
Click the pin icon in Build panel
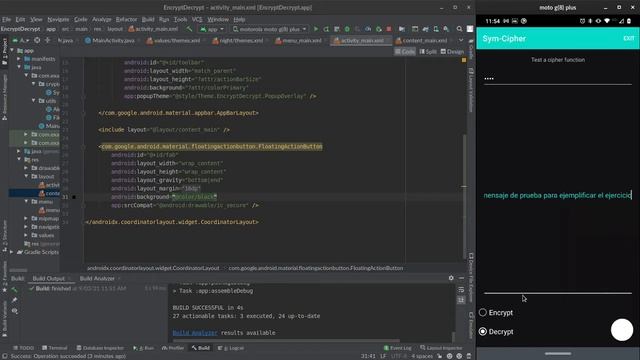[x=14, y=300]
